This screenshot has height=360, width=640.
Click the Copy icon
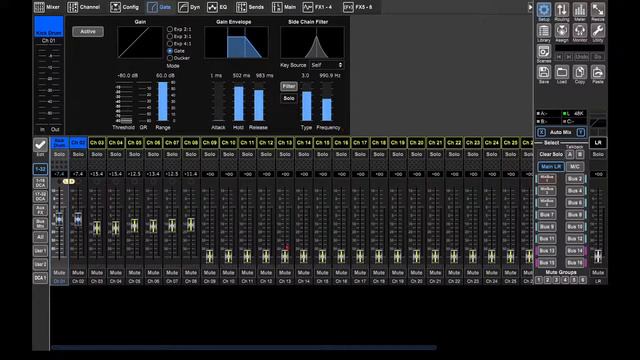(x=580, y=73)
